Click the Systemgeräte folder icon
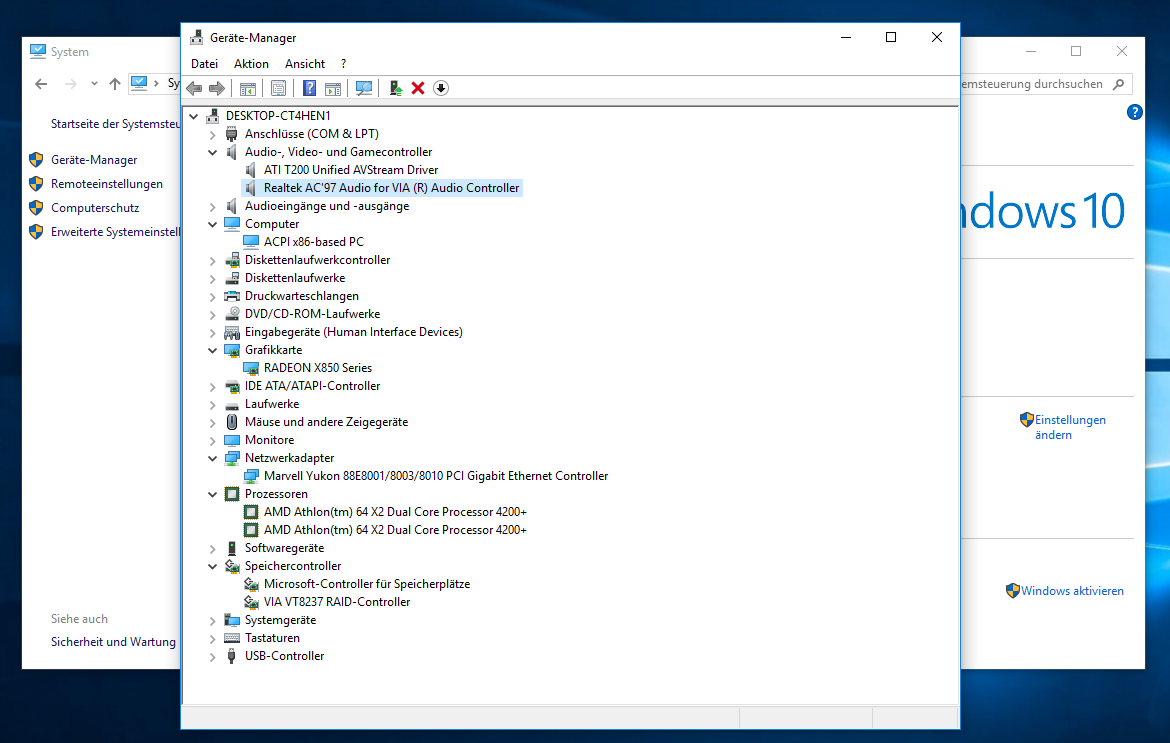This screenshot has height=743, width=1170. 232,620
